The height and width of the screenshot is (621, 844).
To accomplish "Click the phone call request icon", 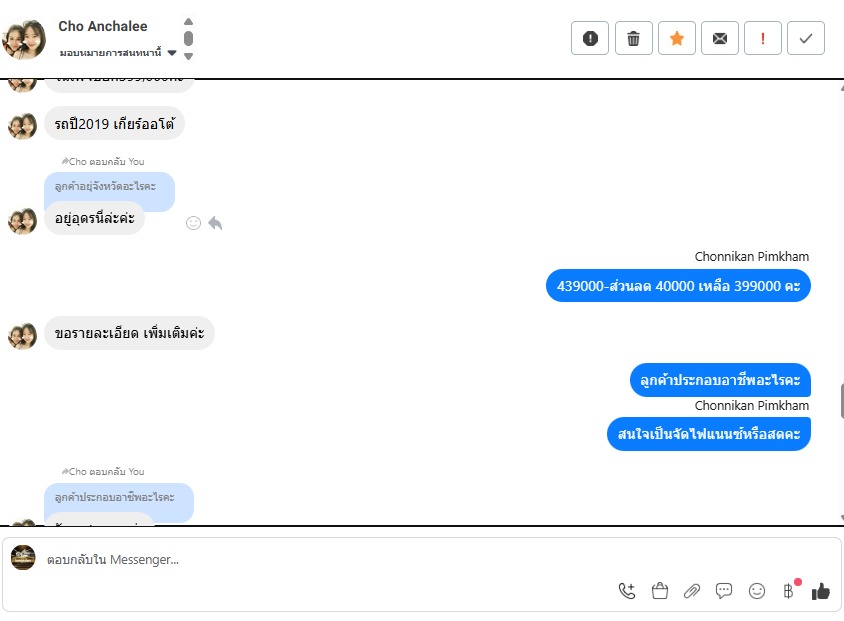I will tap(627, 591).
